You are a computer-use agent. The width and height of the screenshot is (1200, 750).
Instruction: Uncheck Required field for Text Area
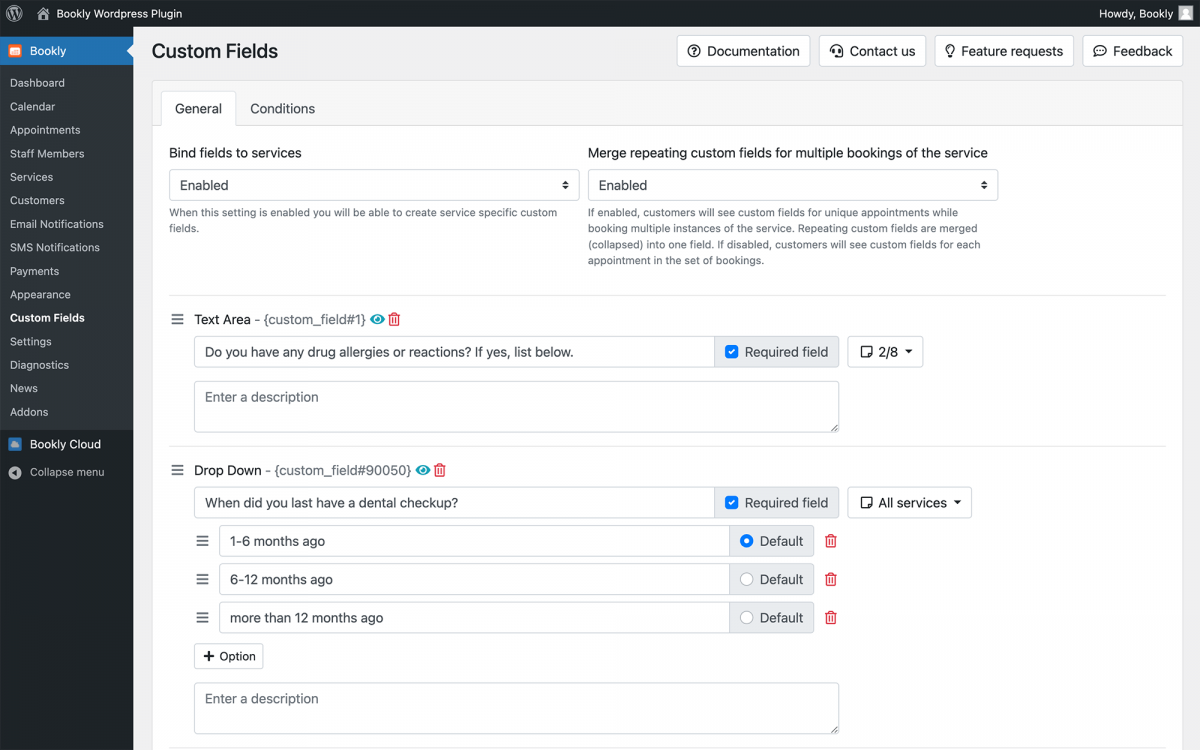click(x=732, y=351)
